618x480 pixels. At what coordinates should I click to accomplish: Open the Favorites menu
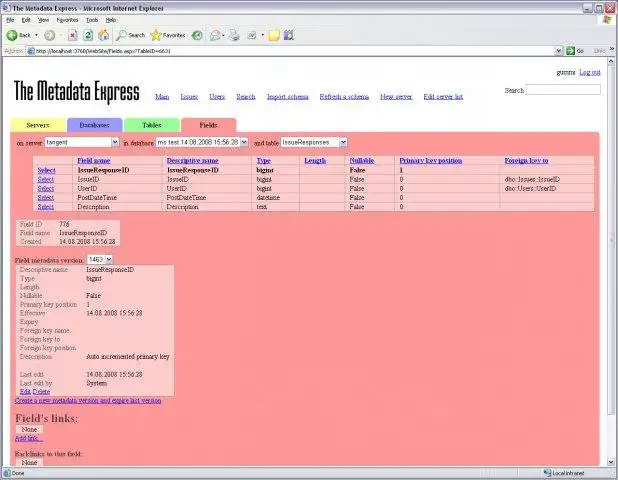(x=67, y=20)
